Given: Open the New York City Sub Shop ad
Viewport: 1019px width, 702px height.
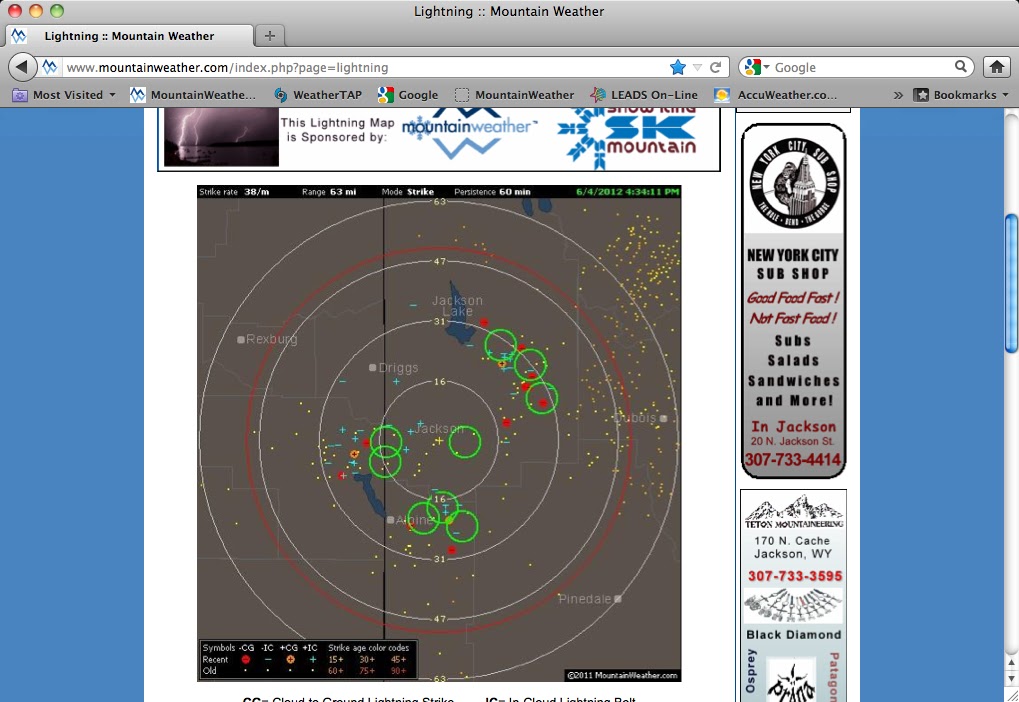Looking at the screenshot, I should coord(793,301).
